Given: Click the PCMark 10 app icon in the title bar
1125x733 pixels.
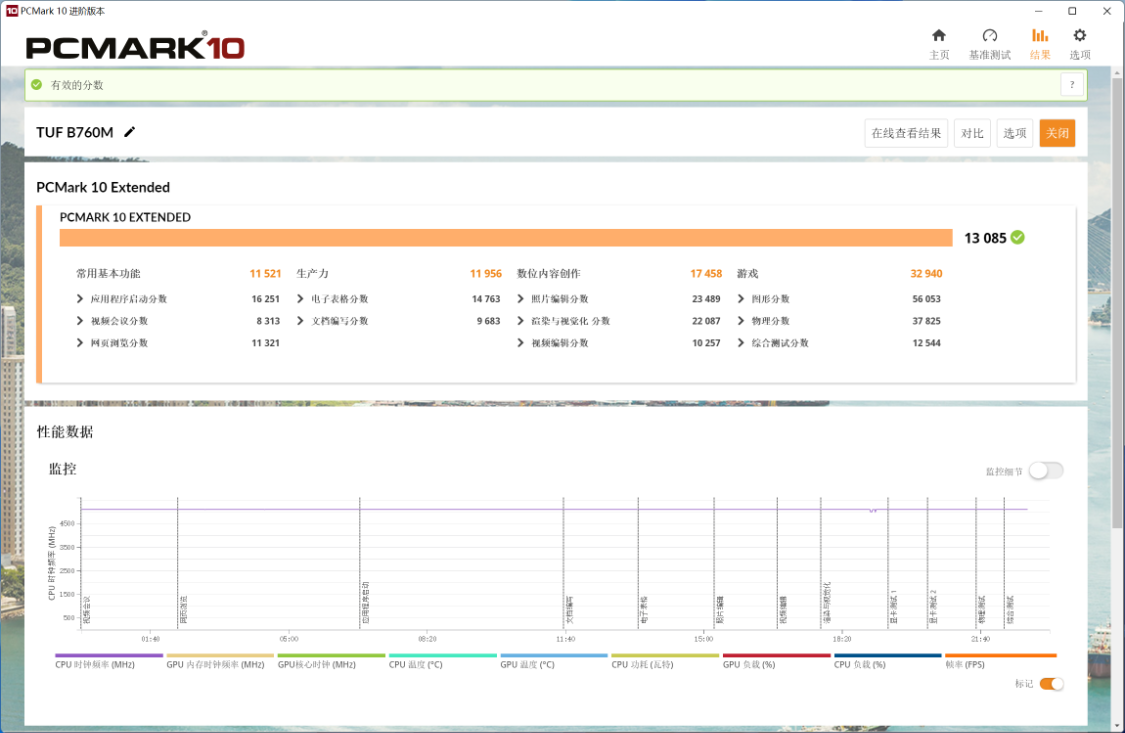Looking at the screenshot, I should 11,11.
